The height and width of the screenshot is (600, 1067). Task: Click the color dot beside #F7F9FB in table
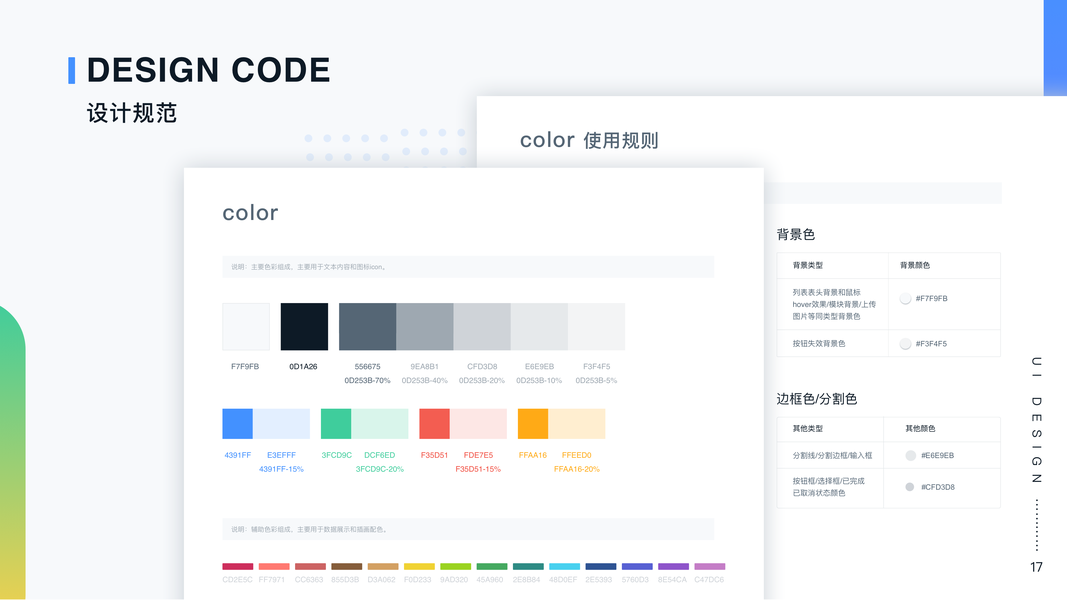tap(905, 299)
